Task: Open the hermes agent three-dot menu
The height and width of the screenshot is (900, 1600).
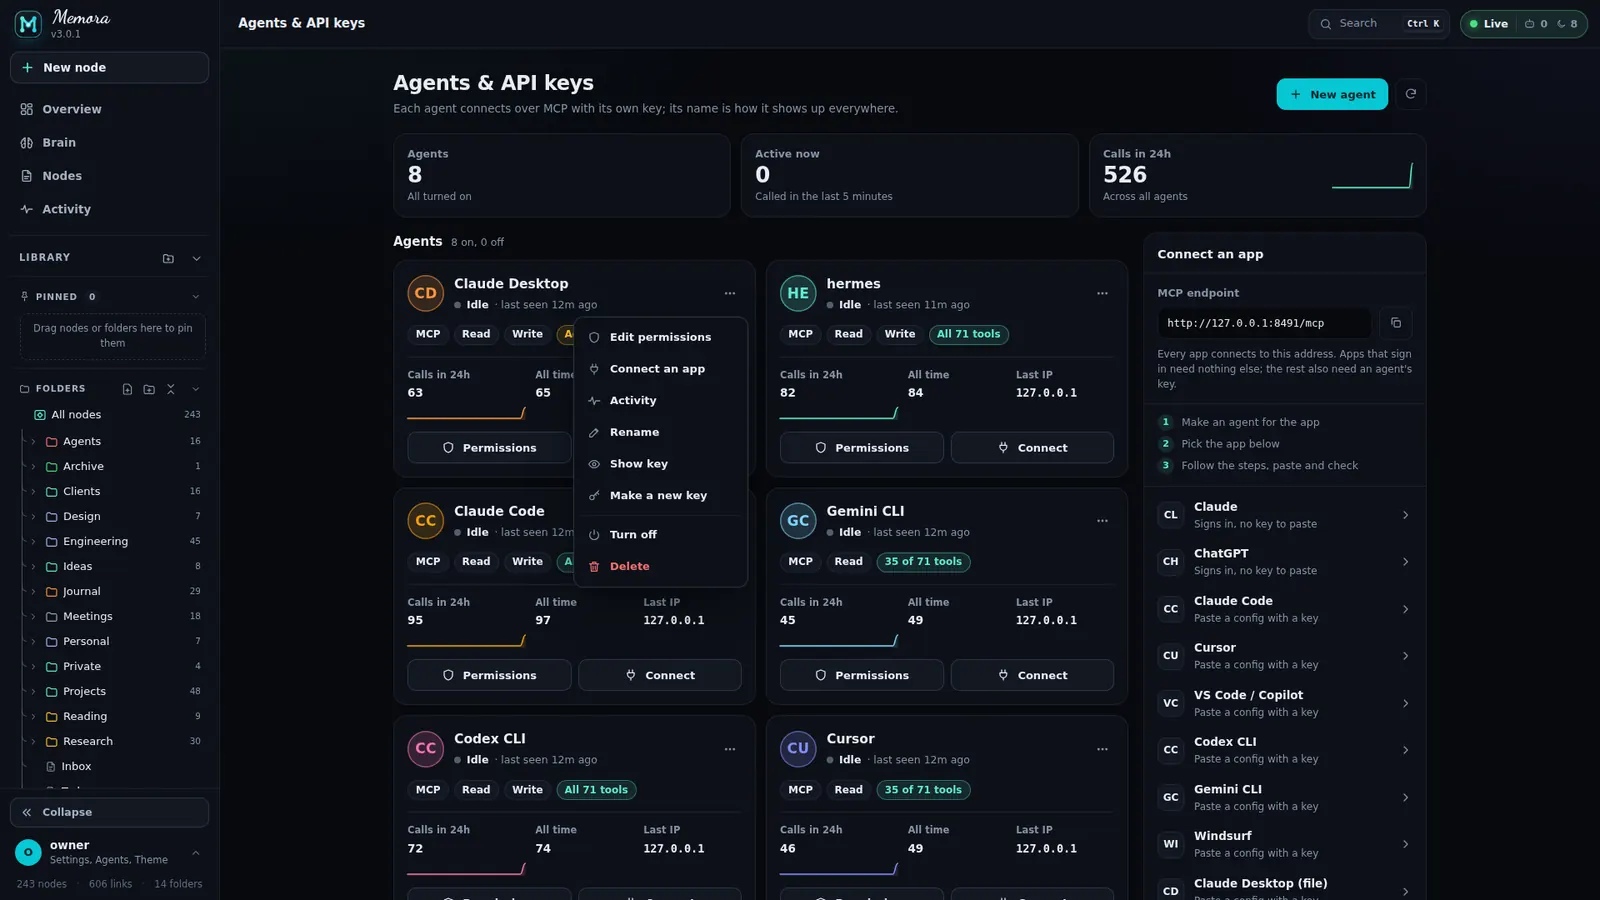Action: click(x=1102, y=293)
